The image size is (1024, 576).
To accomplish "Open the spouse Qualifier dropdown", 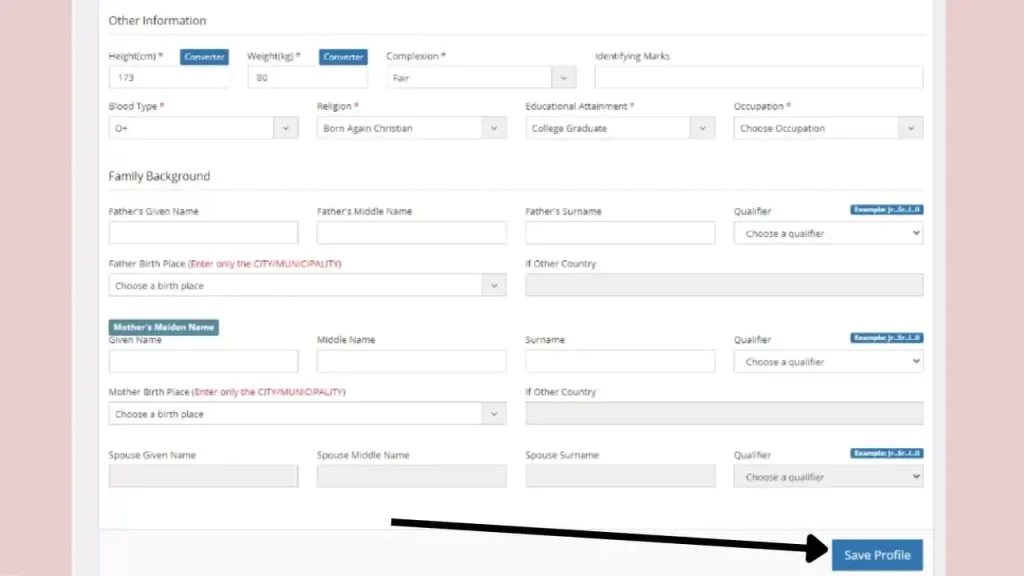I will click(828, 477).
